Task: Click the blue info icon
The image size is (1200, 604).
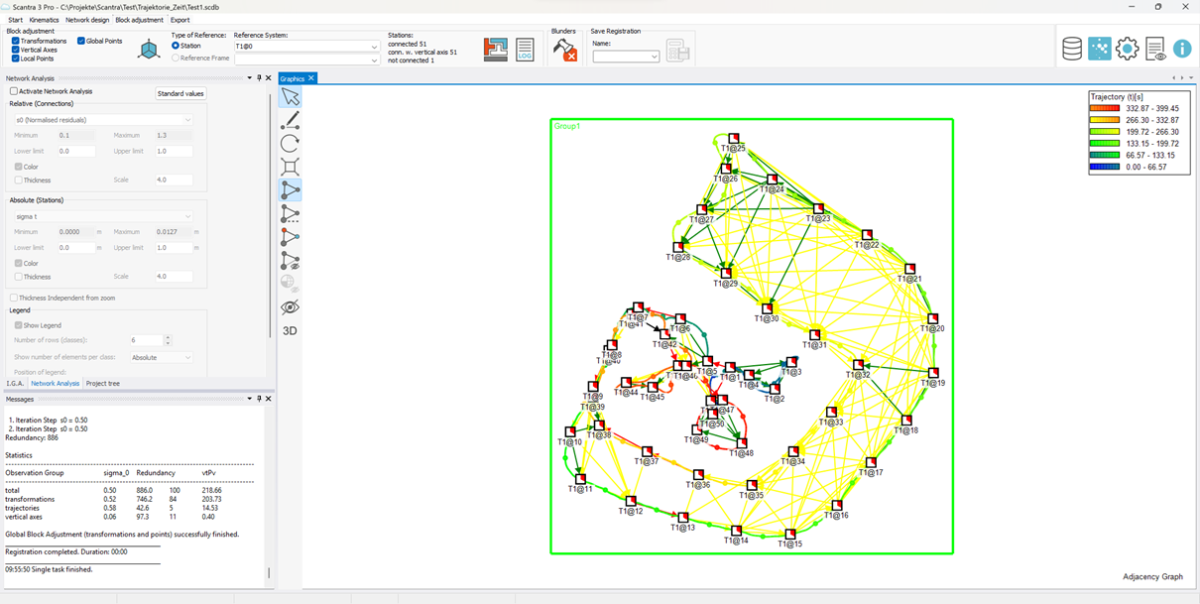Action: click(x=1182, y=48)
